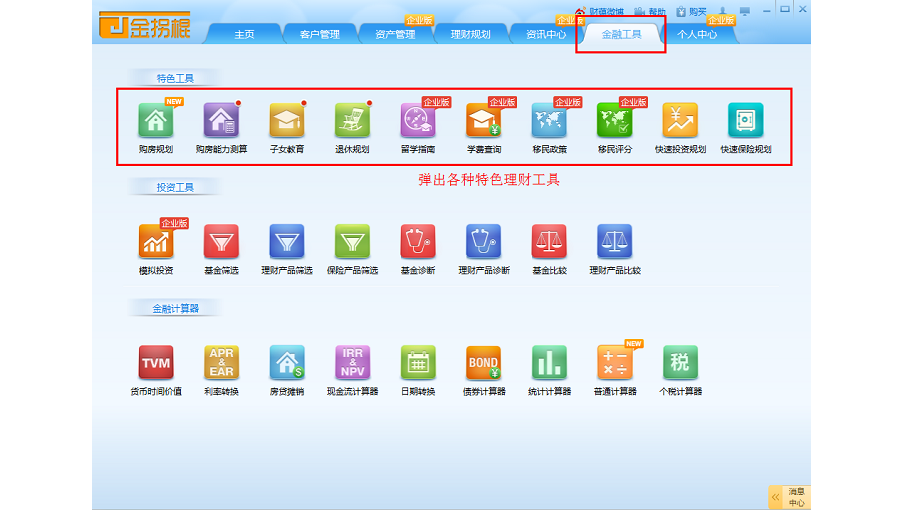
Task: Select the 理财产品比较 balance scale icon
Action: click(x=614, y=242)
